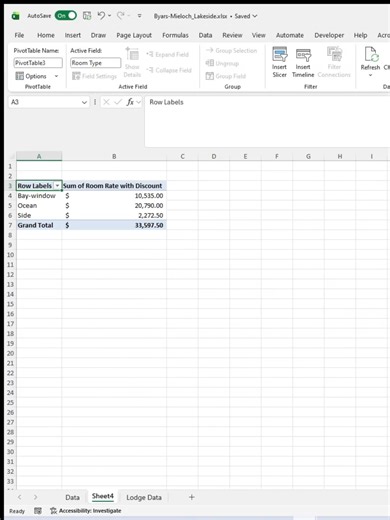
Task: Click the 33,597.50 total cell
Action: pos(114,225)
